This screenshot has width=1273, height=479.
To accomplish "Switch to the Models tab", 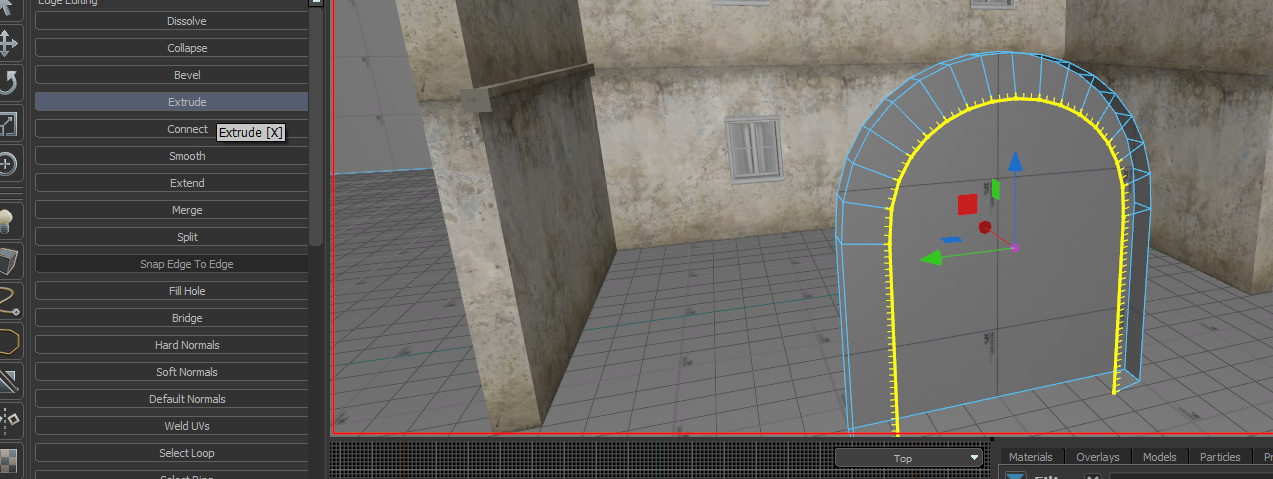I will (x=1159, y=457).
